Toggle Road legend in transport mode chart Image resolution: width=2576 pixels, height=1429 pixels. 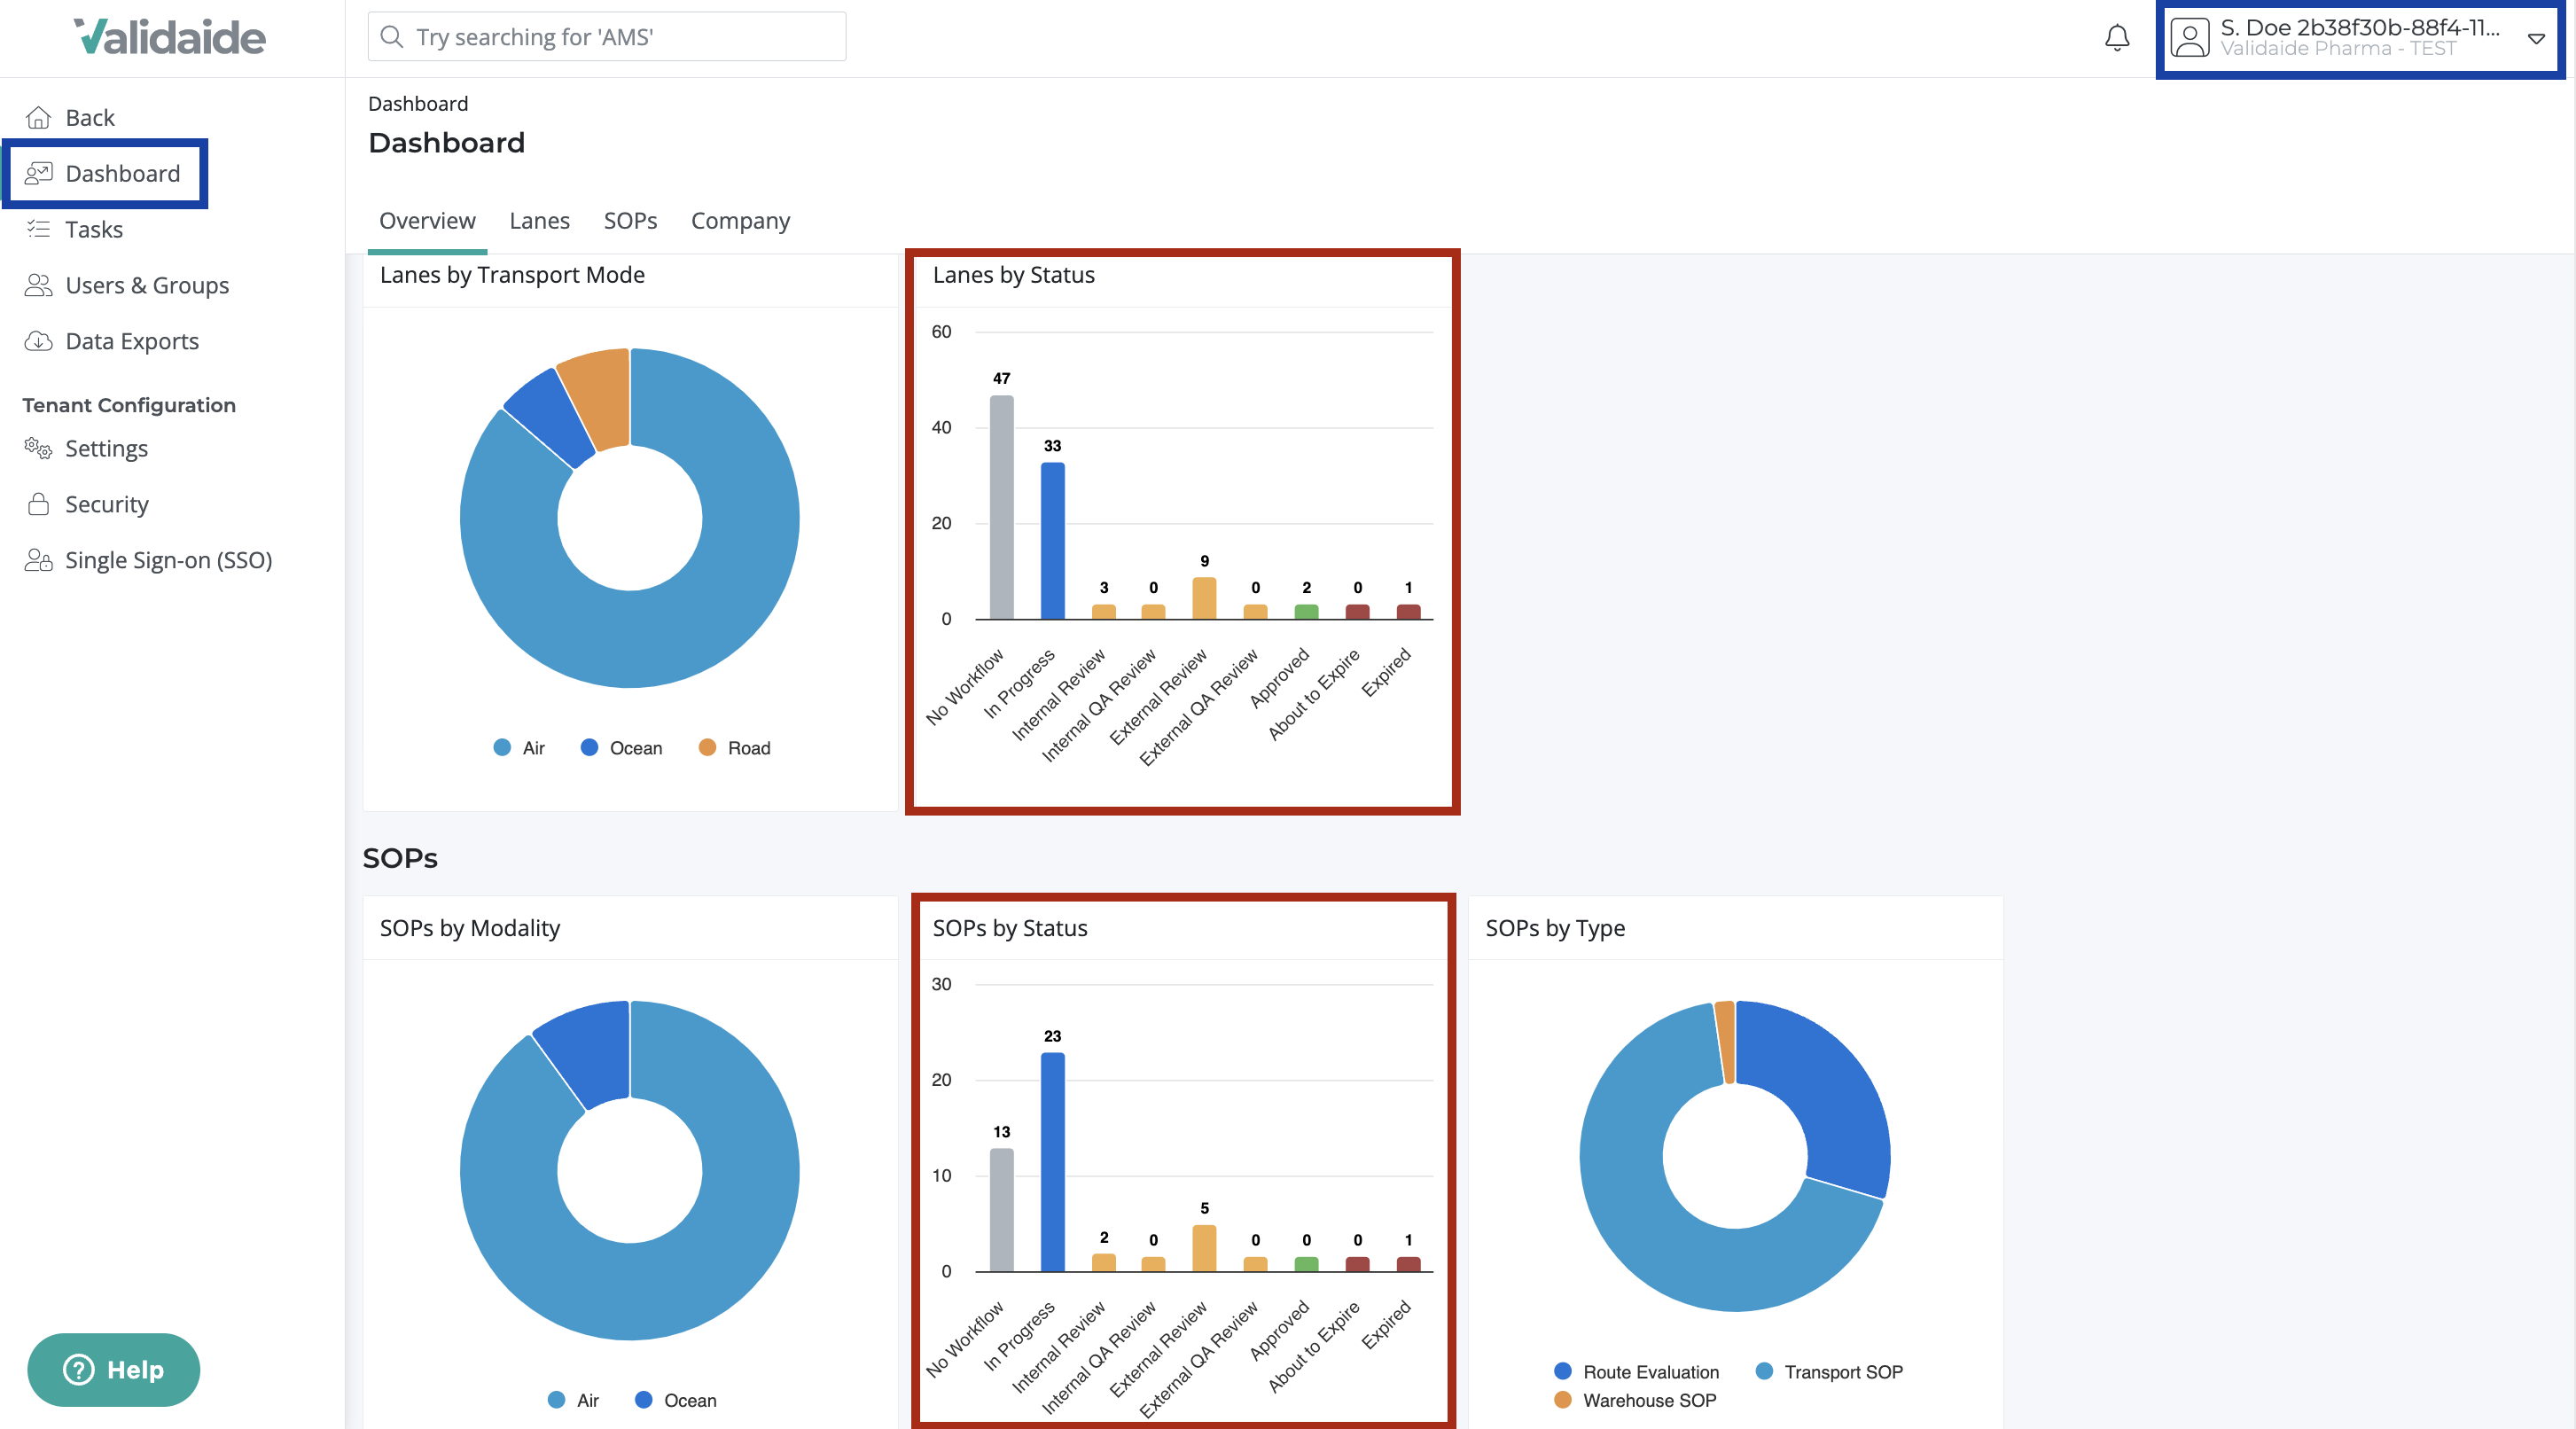[x=735, y=748]
